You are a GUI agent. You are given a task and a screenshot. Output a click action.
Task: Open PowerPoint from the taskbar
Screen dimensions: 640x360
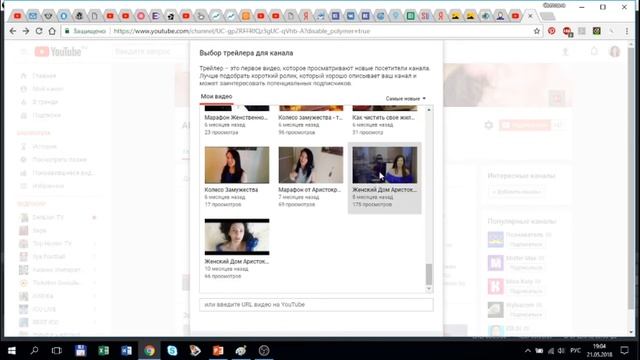(218, 351)
